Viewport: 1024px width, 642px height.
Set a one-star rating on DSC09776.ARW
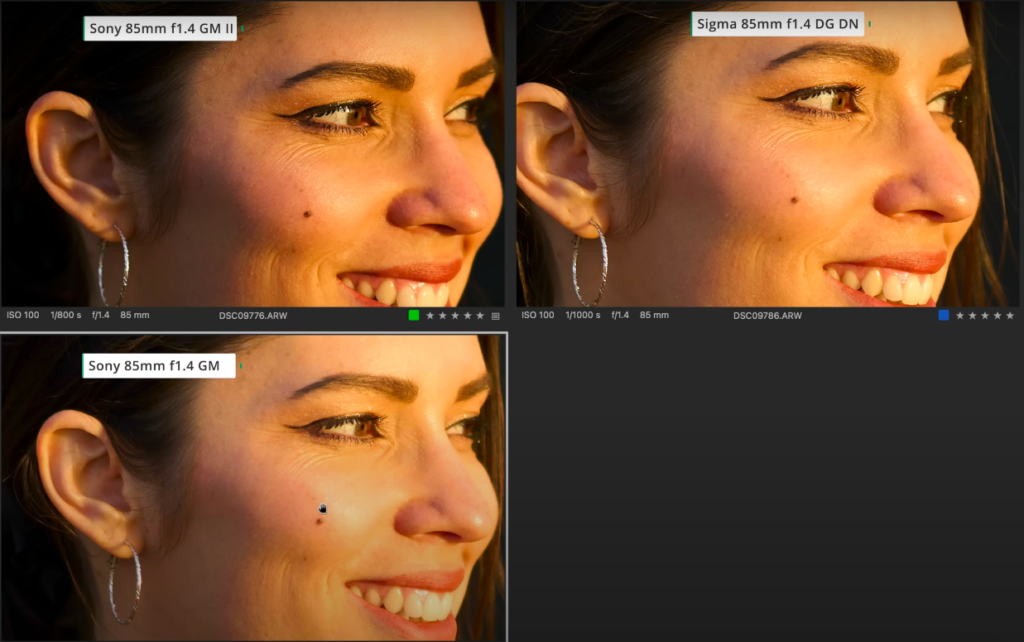430,315
